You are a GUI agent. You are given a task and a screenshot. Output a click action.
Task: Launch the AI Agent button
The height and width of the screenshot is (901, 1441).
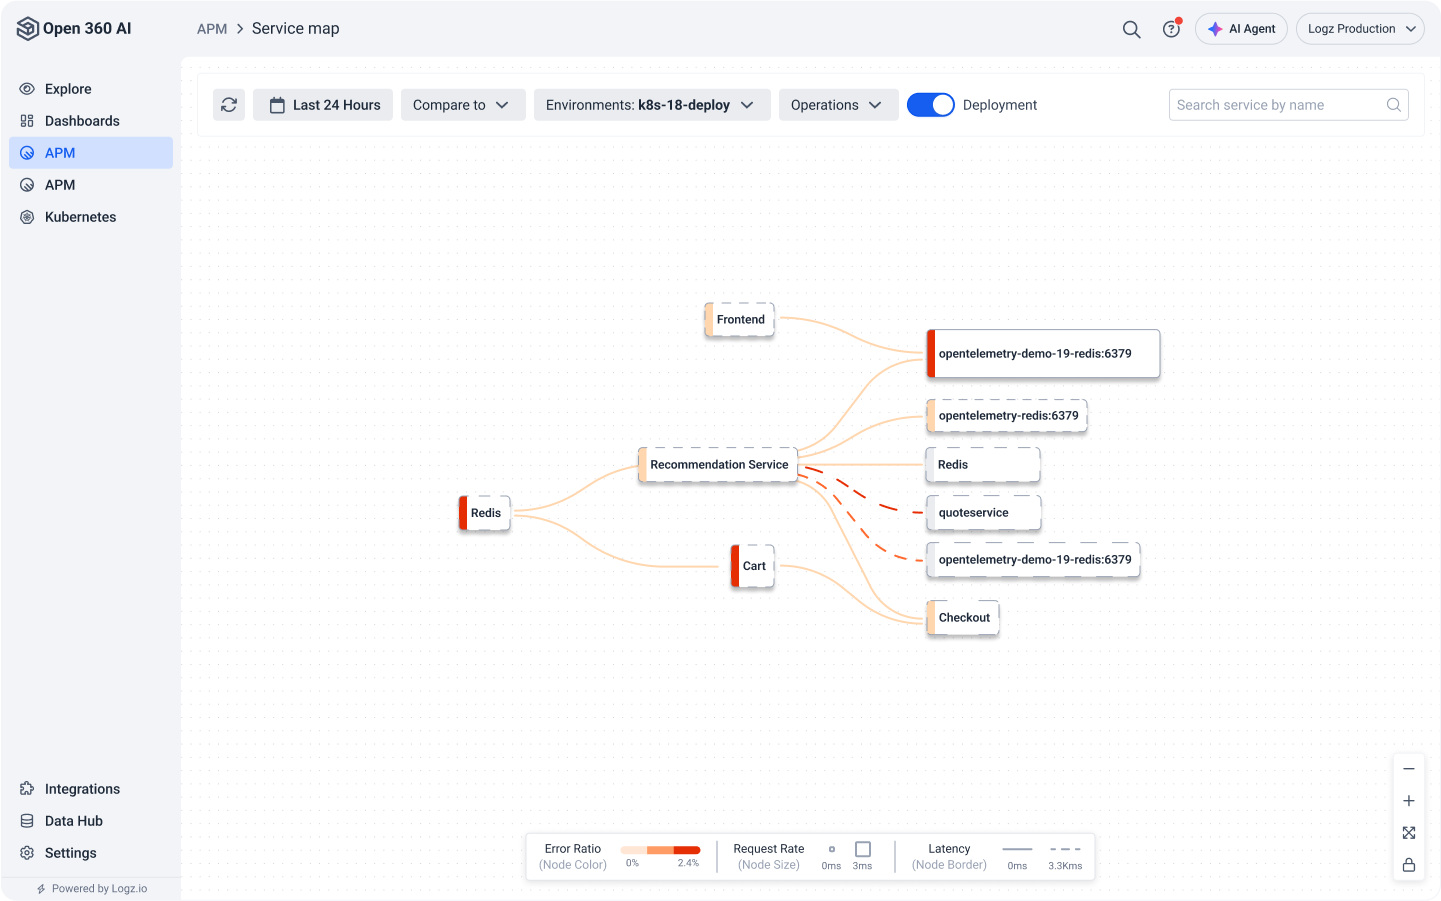1241,29
